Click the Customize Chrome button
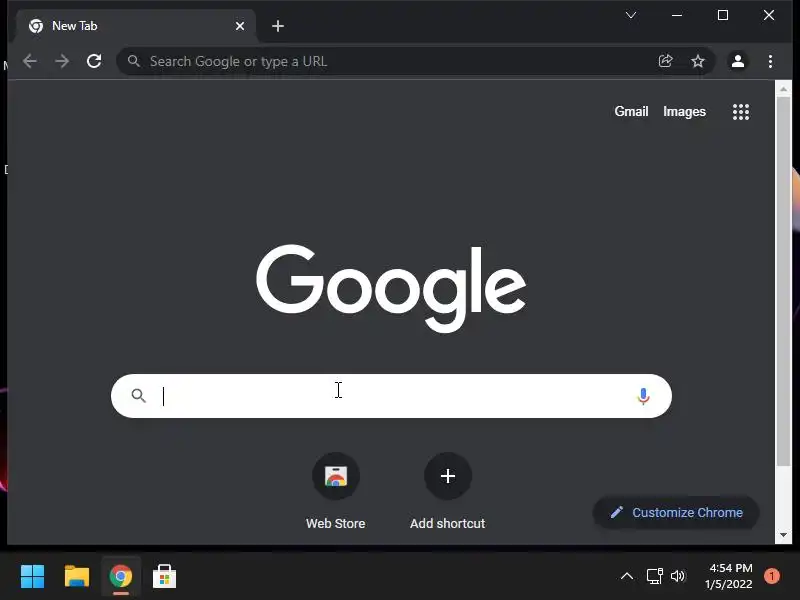This screenshot has height=600, width=800. click(x=676, y=512)
